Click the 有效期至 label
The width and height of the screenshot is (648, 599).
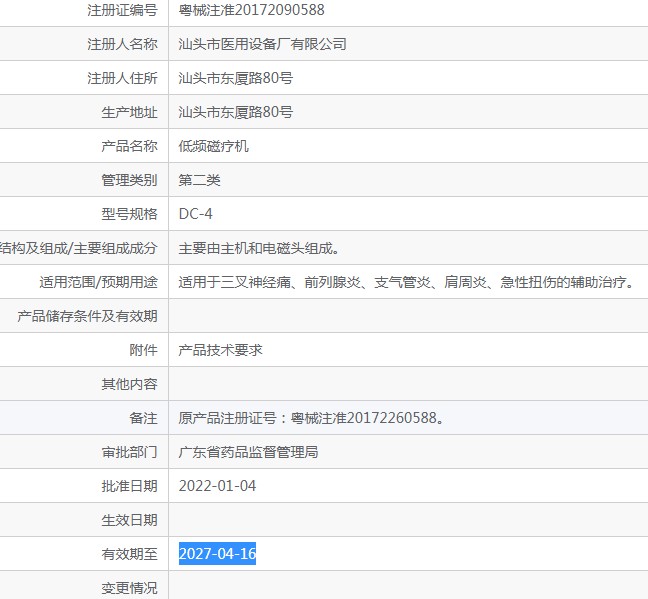coord(129,554)
